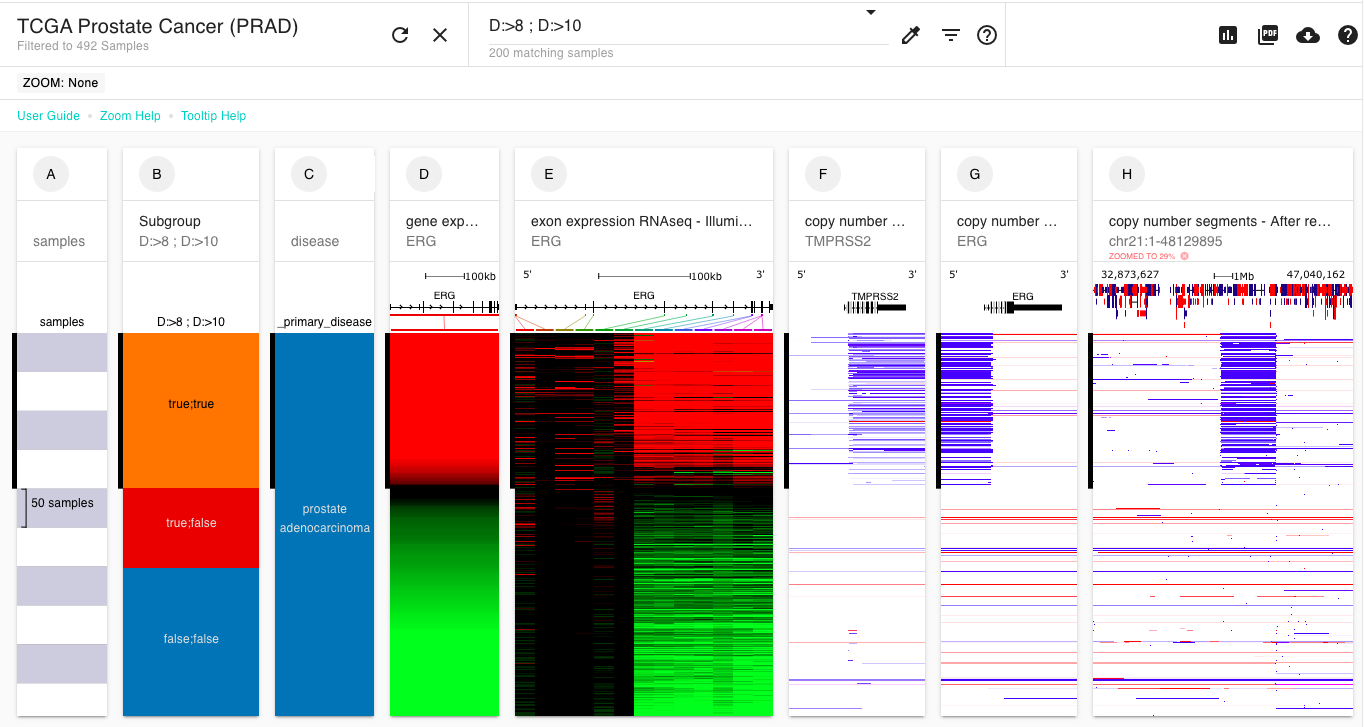This screenshot has width=1364, height=727.
Task: Select column D badge
Action: point(424,174)
